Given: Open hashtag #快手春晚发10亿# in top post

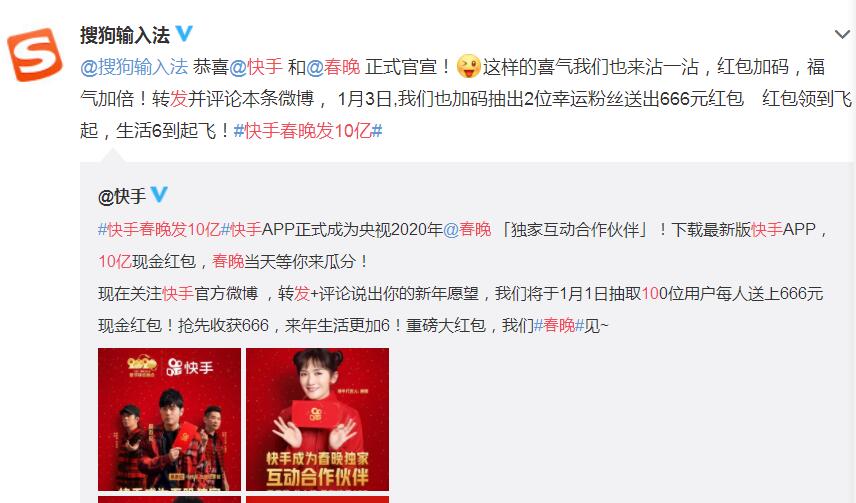Looking at the screenshot, I should pyautogui.click(x=308, y=131).
